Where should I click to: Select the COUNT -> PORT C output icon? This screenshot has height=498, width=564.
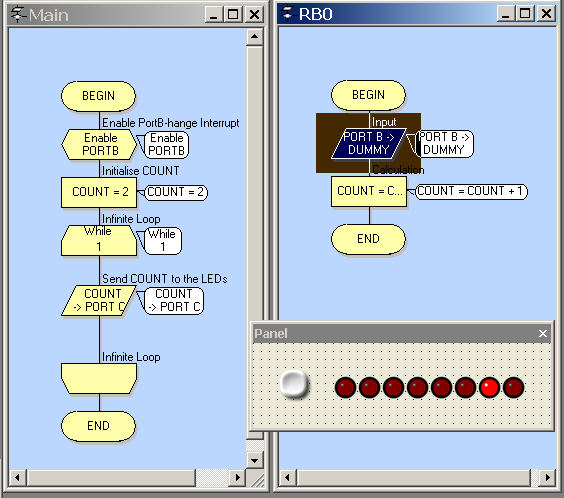[x=99, y=300]
